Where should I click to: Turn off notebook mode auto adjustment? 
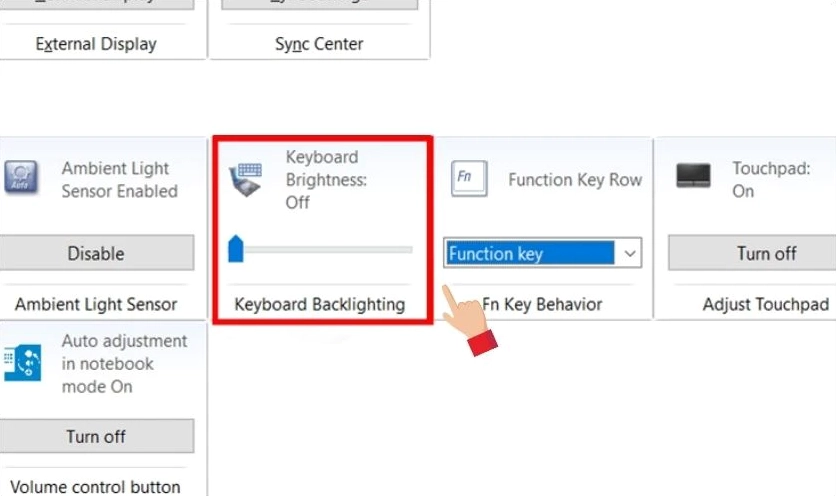96,436
